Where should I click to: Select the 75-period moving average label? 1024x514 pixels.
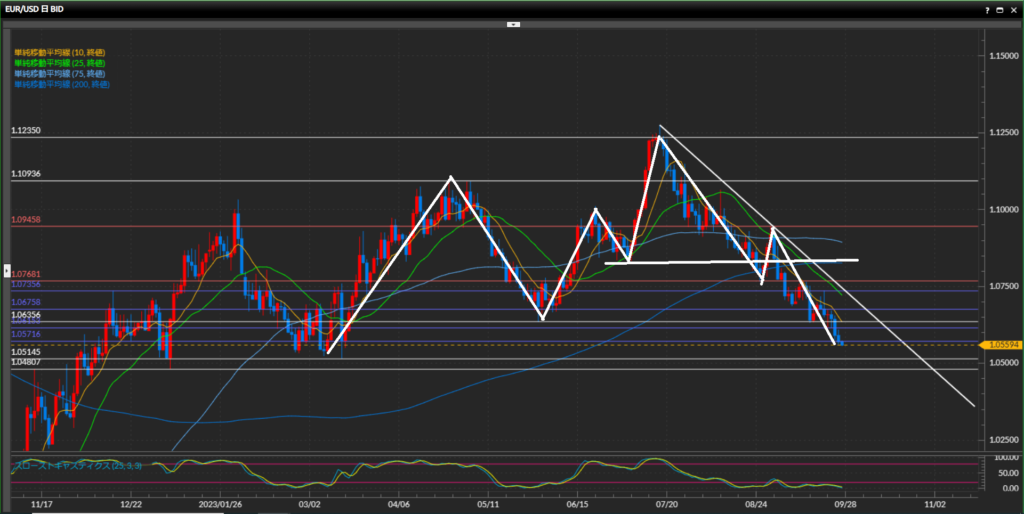point(60,74)
